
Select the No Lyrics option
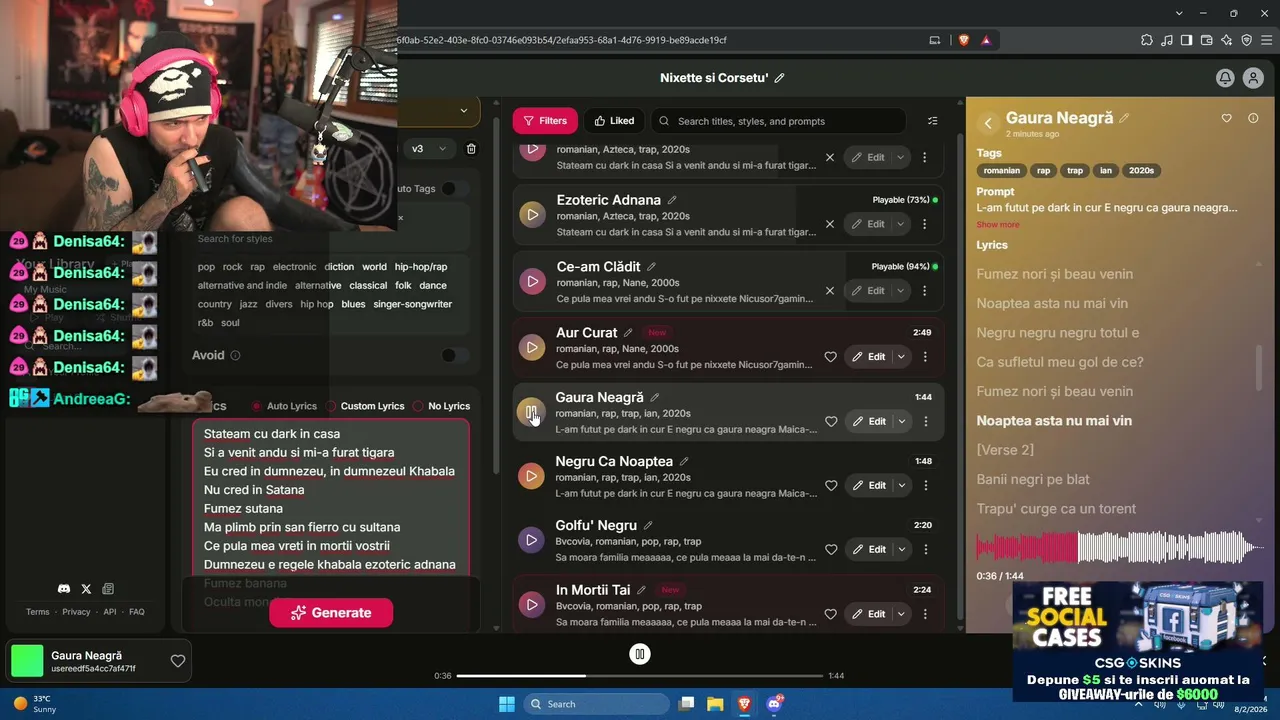pyautogui.click(x=441, y=406)
